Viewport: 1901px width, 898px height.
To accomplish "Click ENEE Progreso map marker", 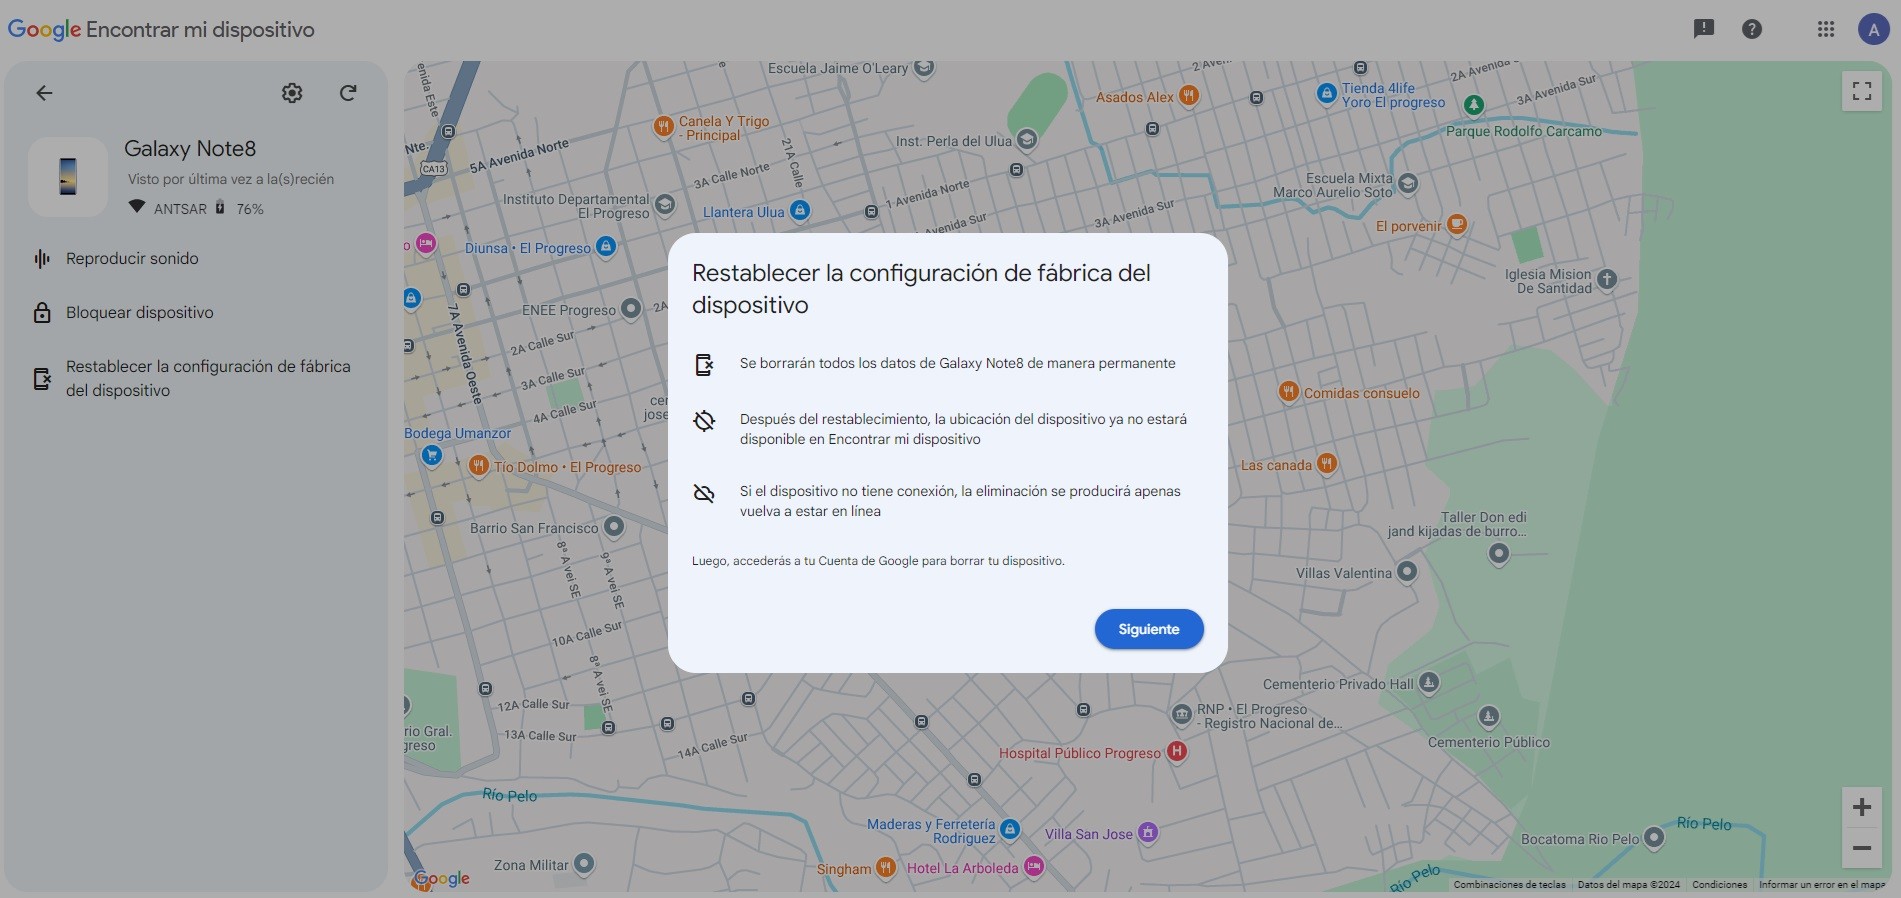I will [631, 308].
